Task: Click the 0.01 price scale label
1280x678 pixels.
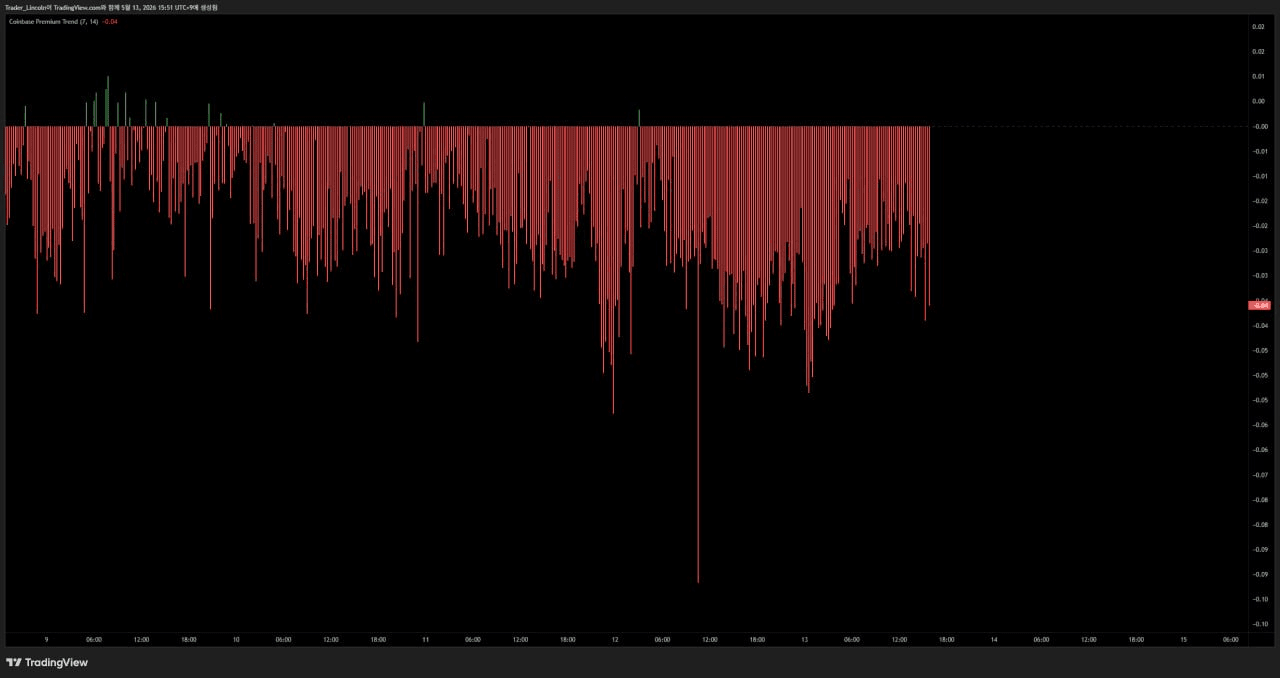Action: tap(1258, 77)
